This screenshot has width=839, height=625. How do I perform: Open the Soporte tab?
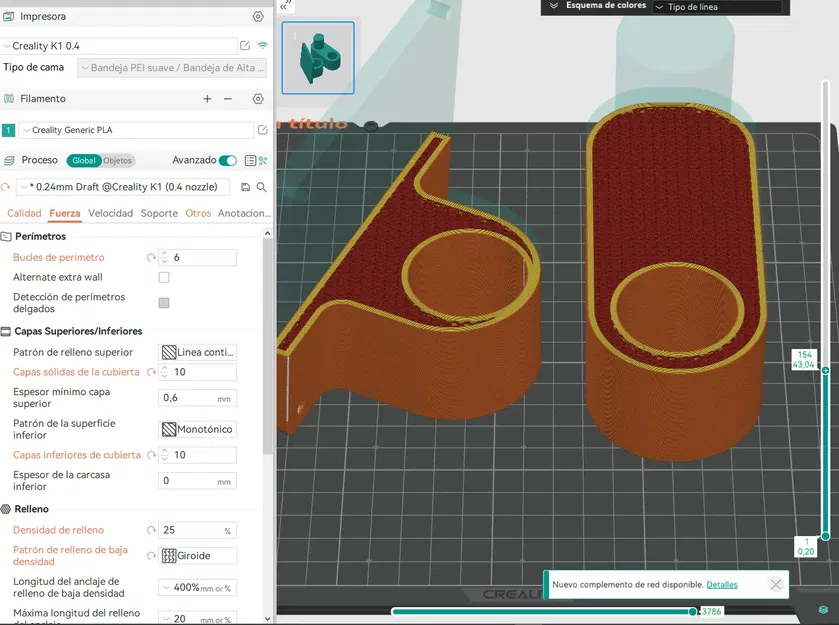[159, 213]
